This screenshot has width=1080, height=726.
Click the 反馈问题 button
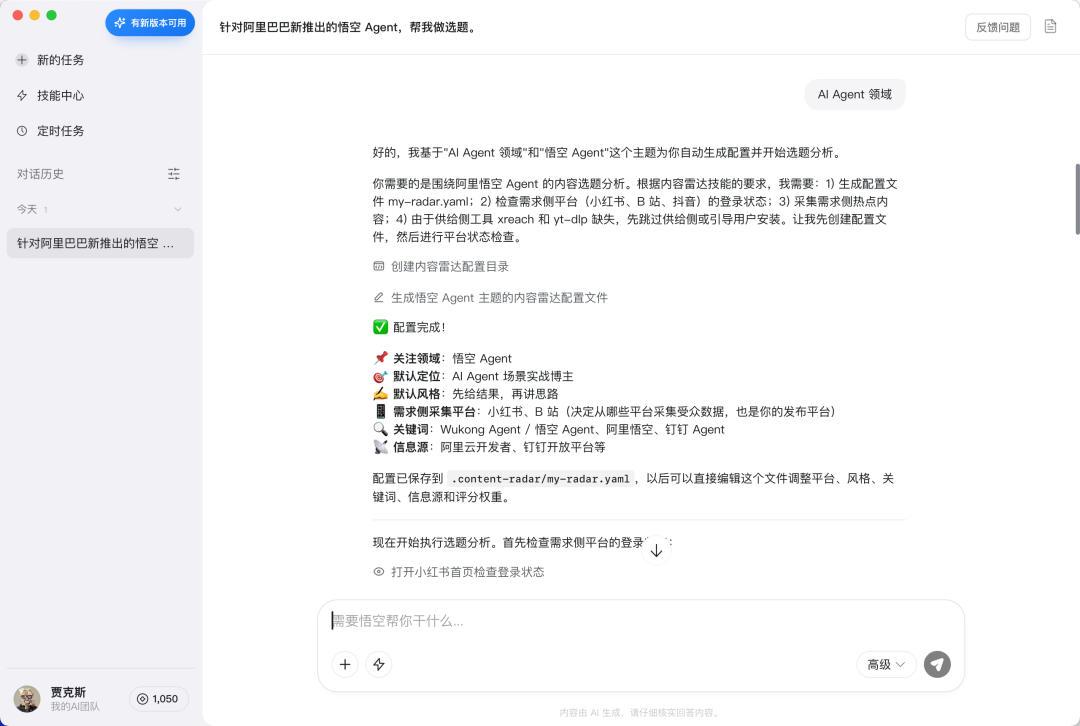(x=997, y=27)
